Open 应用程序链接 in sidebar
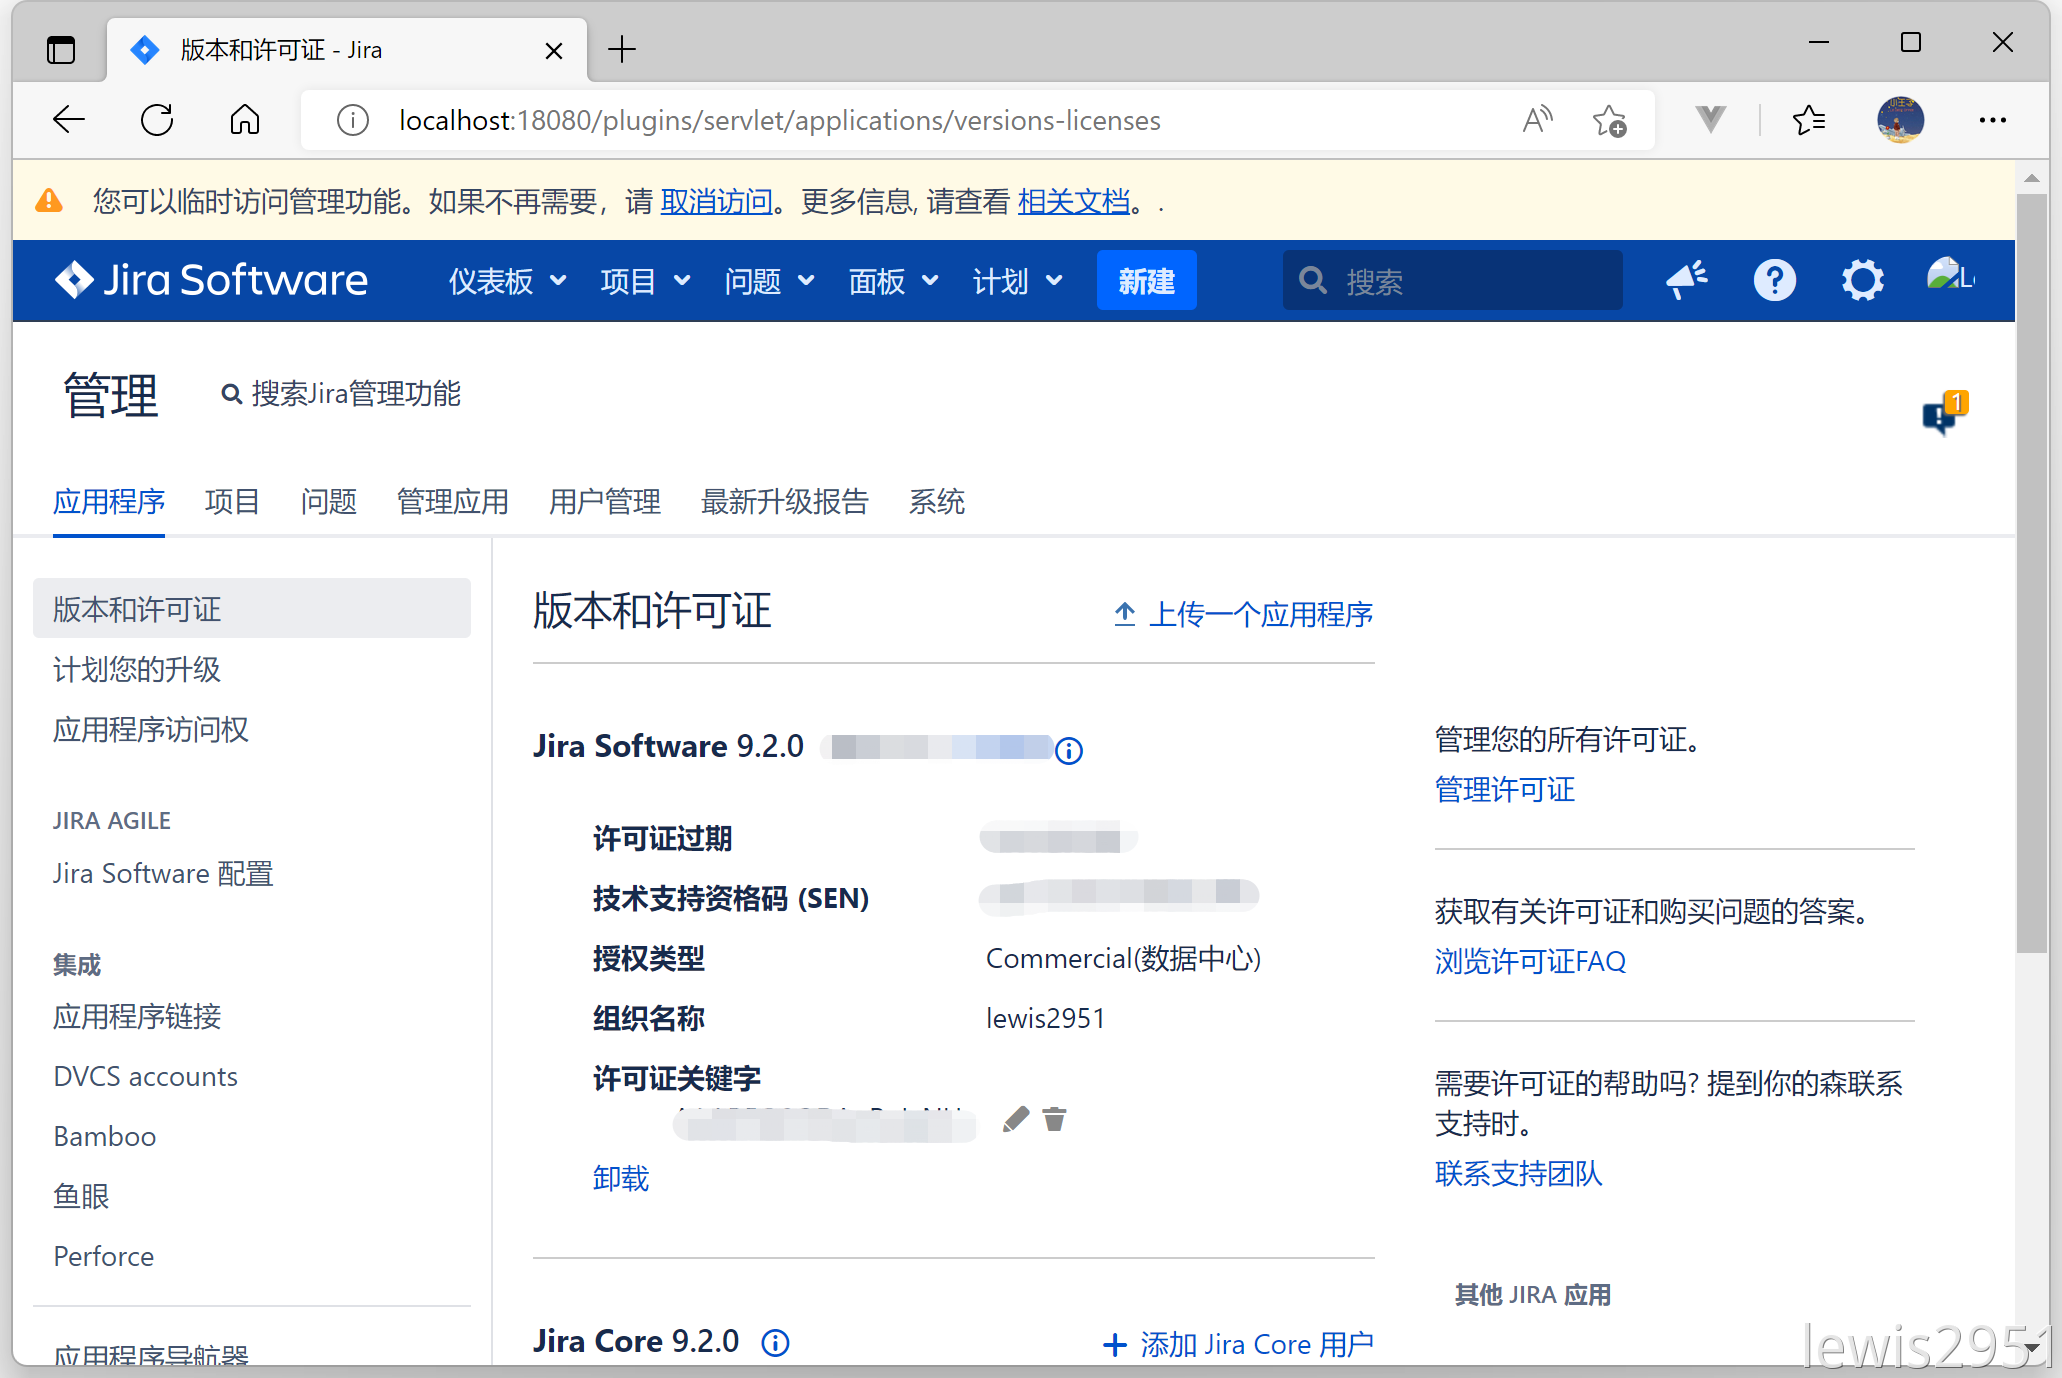This screenshot has height=1378, width=2062. pyautogui.click(x=137, y=1016)
